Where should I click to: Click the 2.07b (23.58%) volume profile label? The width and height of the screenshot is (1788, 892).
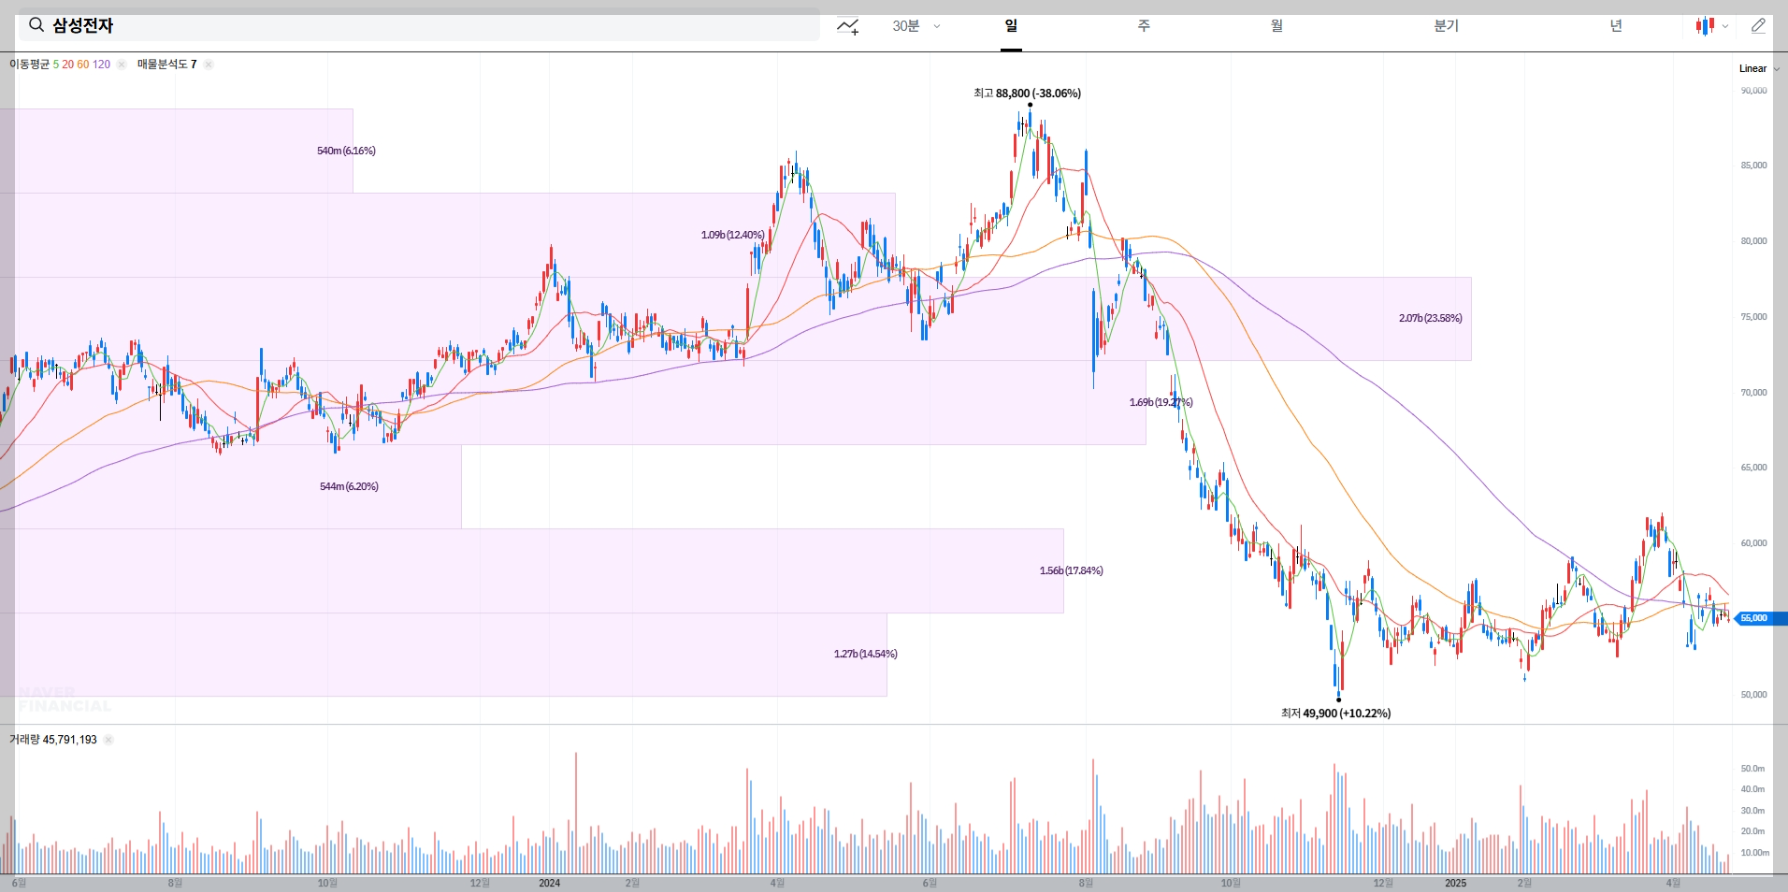pyautogui.click(x=1430, y=318)
